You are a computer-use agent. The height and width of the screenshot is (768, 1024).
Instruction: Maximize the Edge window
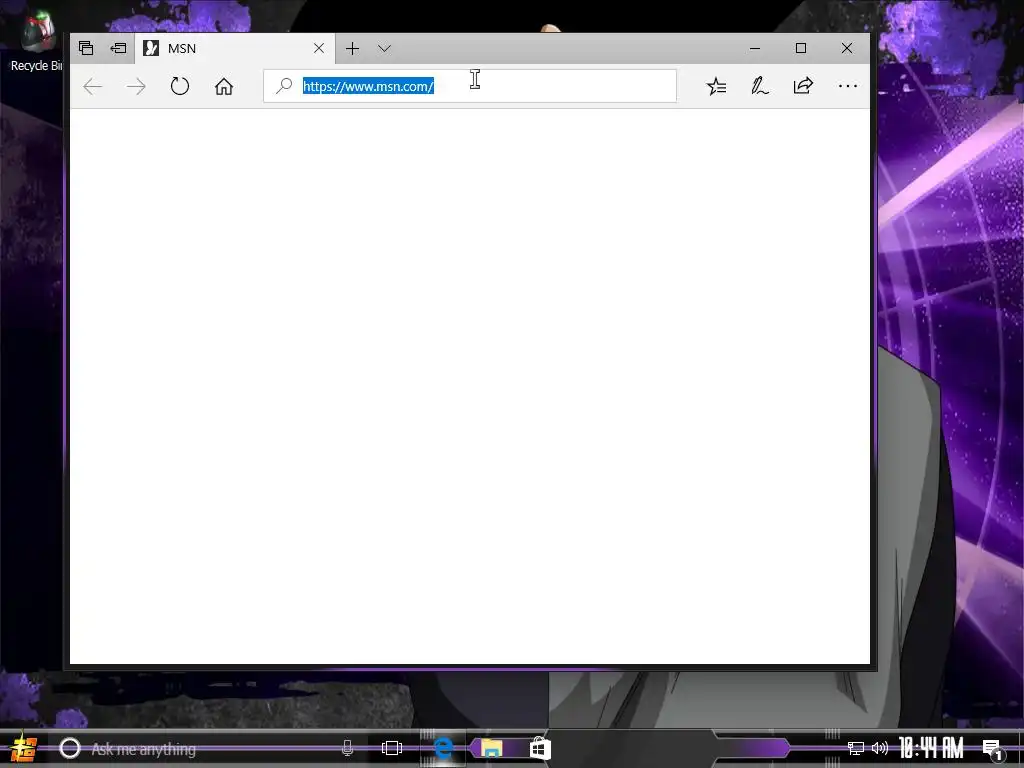pyautogui.click(x=801, y=48)
